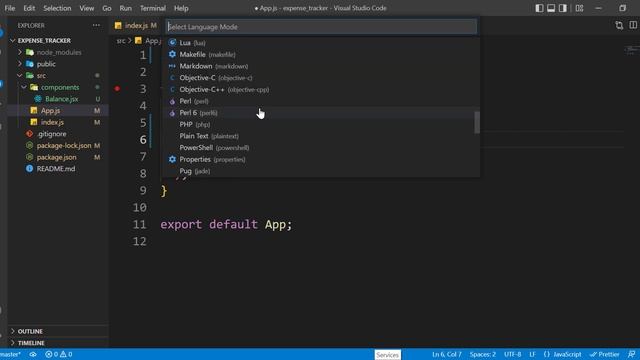Select Markdown language mode
Image resolution: width=640 pixels, height=360 pixels.
(320, 66)
